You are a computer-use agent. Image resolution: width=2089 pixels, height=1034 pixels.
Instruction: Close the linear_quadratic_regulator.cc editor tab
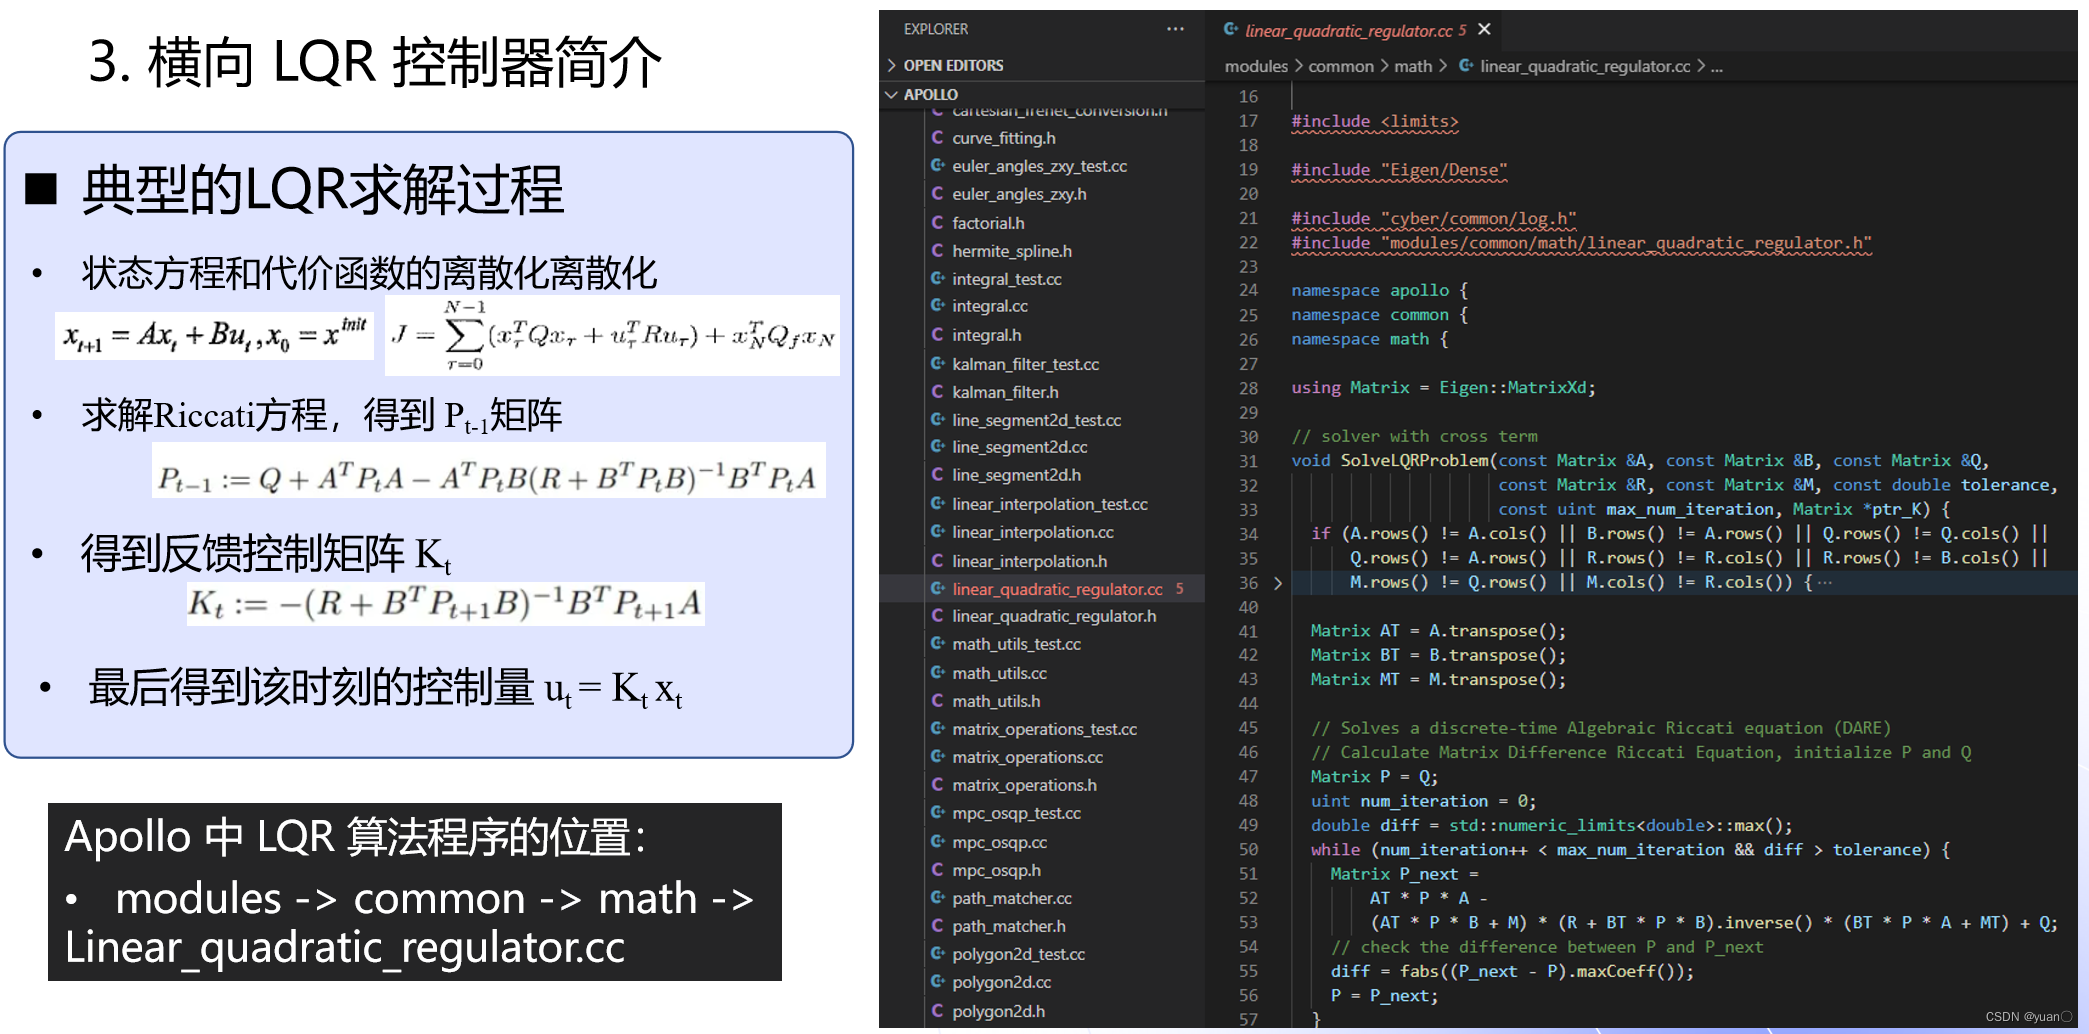coord(1485,29)
